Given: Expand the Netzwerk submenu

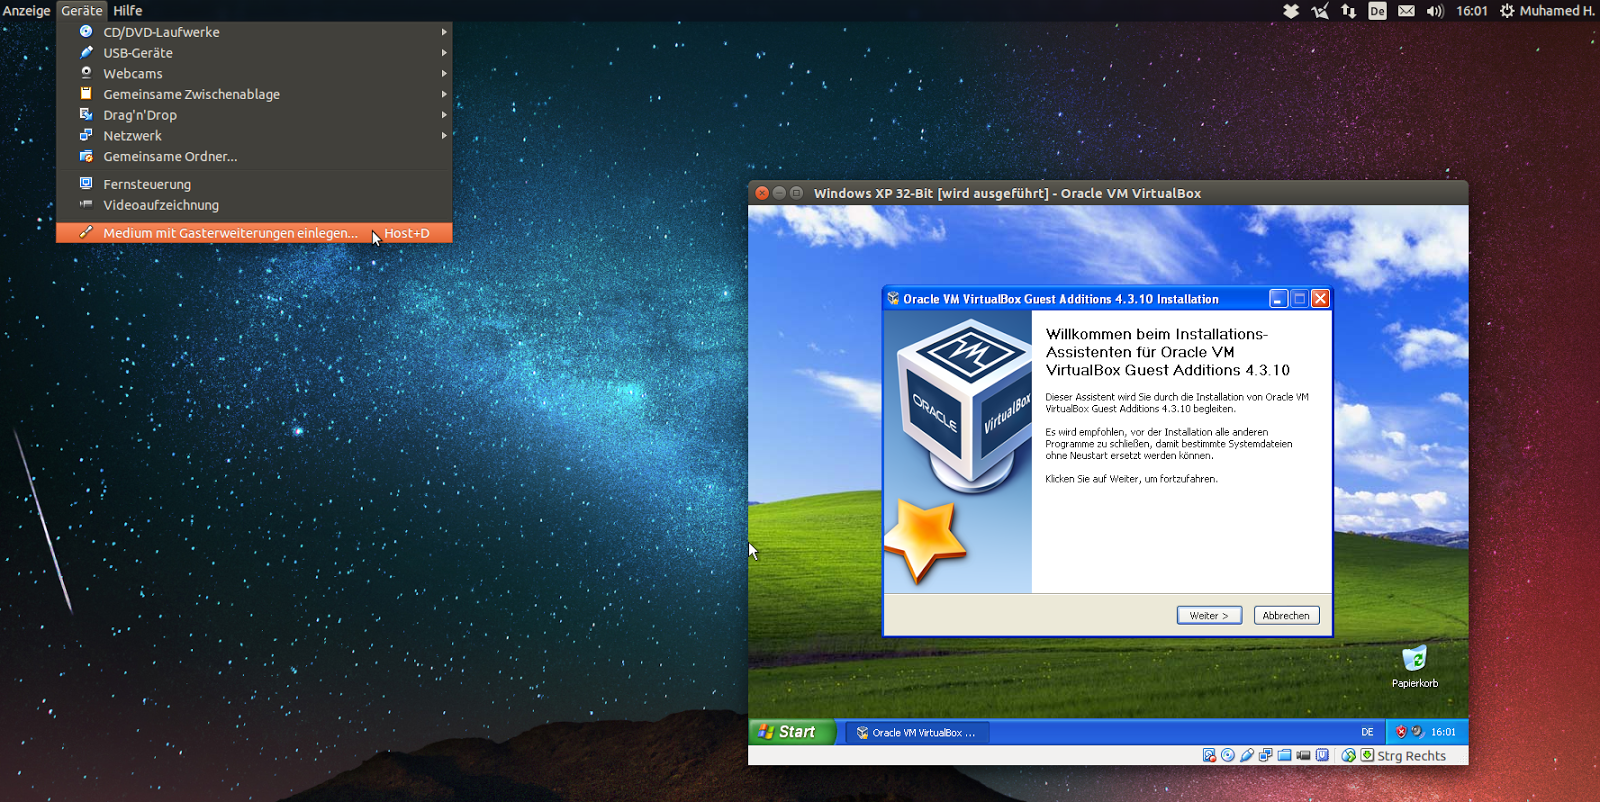Looking at the screenshot, I should pyautogui.click(x=254, y=136).
